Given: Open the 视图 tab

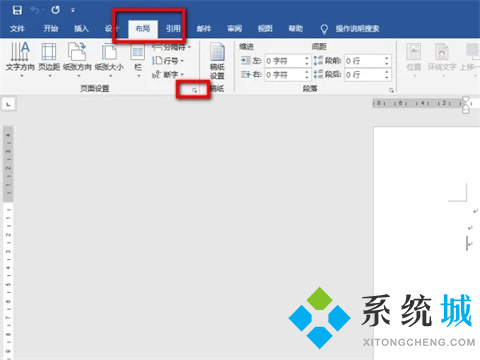Looking at the screenshot, I should (265, 29).
